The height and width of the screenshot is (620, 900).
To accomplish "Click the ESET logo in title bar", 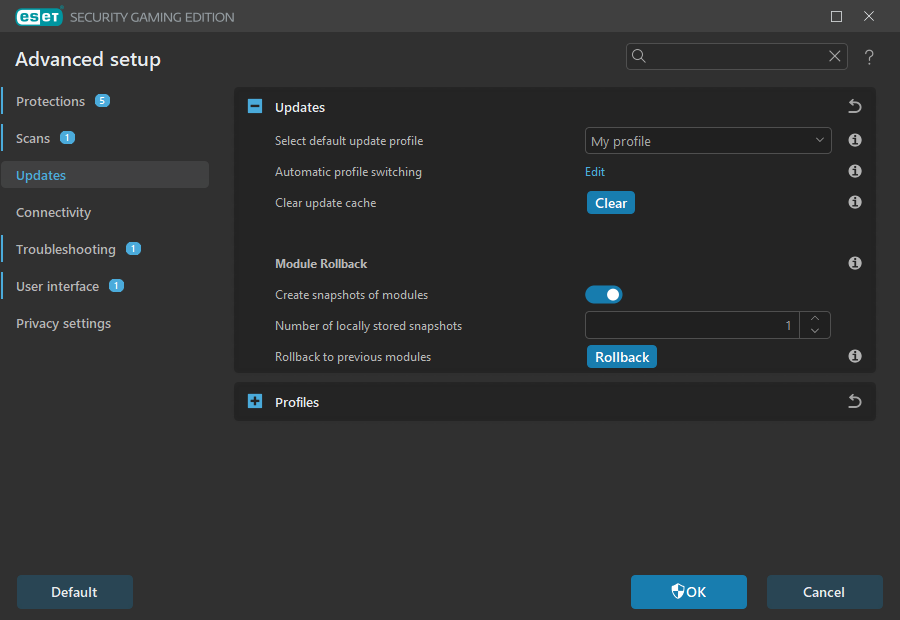I will 39,17.
